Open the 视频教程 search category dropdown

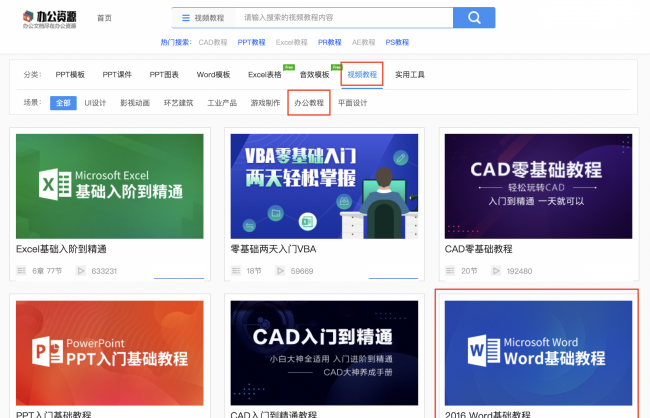click(203, 18)
